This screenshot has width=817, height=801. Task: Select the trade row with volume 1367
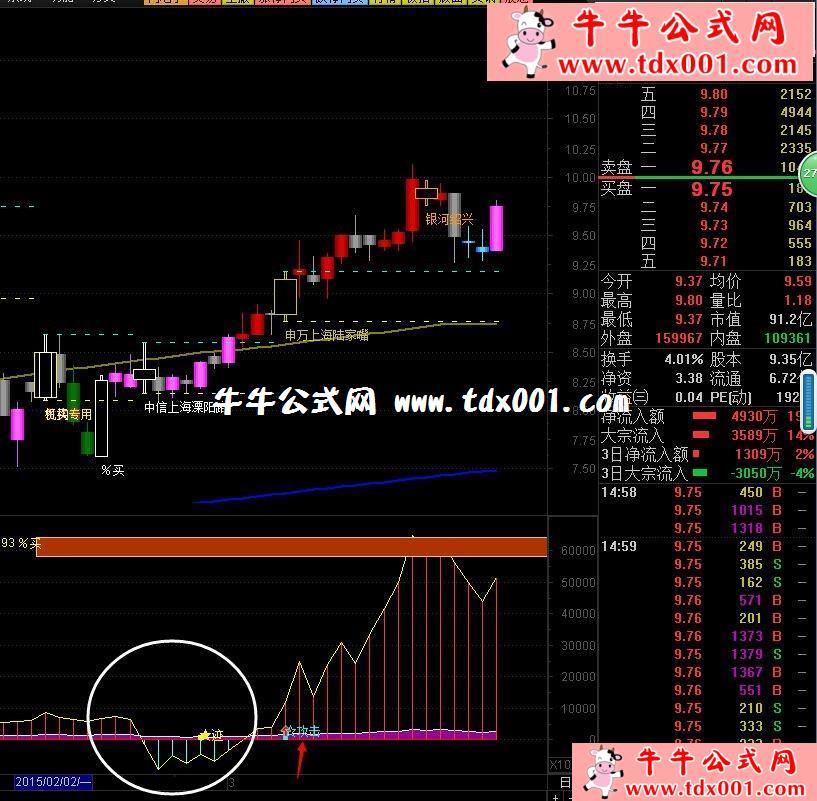tap(706, 672)
